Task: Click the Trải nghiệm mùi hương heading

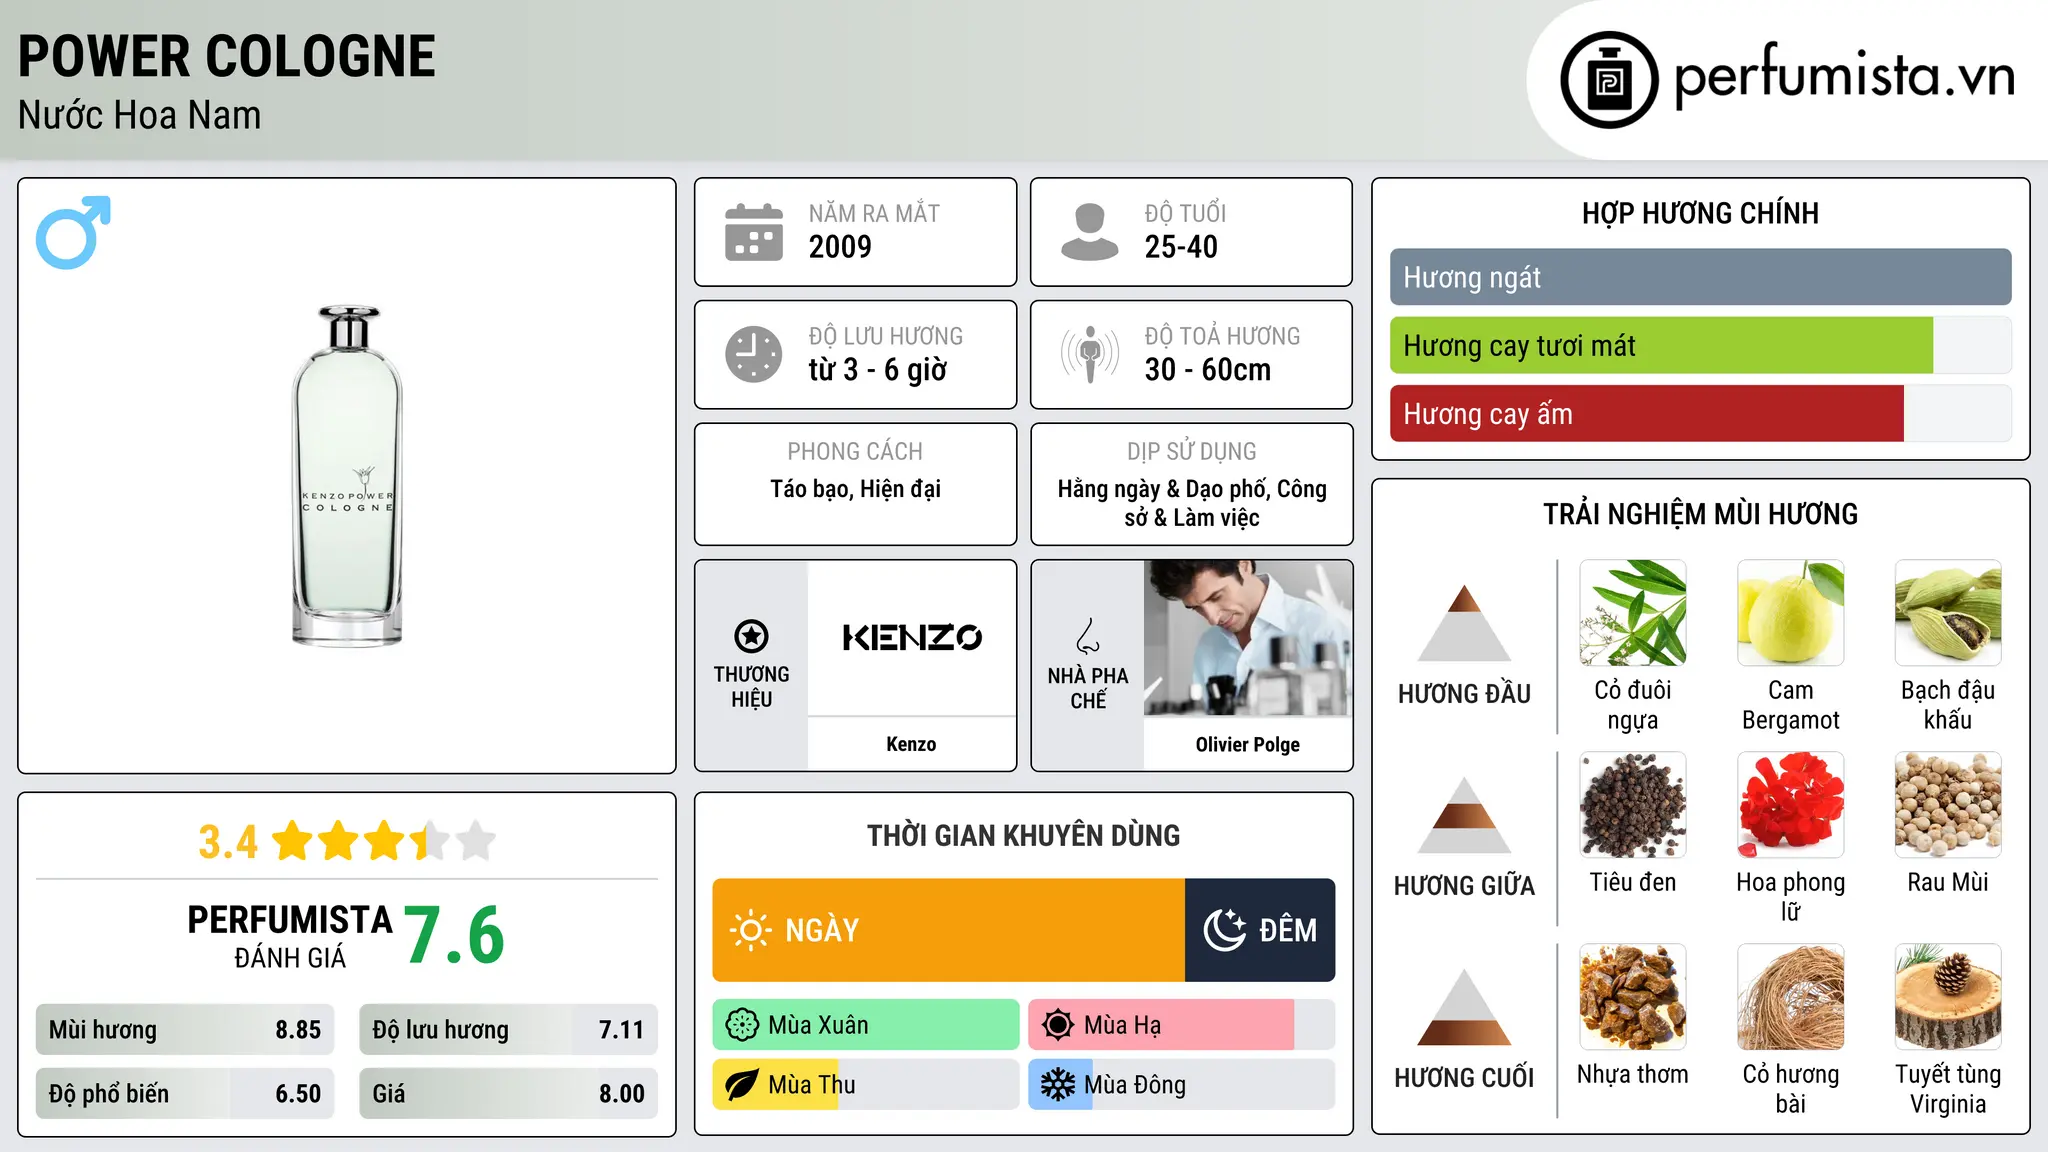Action: (1700, 514)
